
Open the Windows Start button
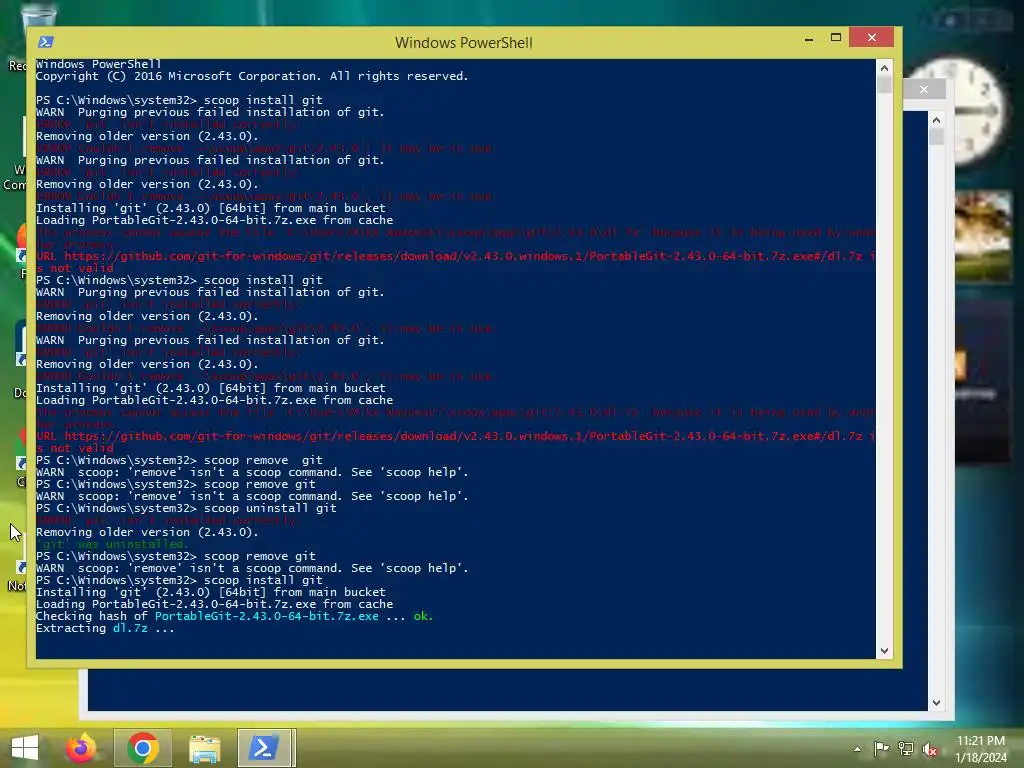coord(25,748)
